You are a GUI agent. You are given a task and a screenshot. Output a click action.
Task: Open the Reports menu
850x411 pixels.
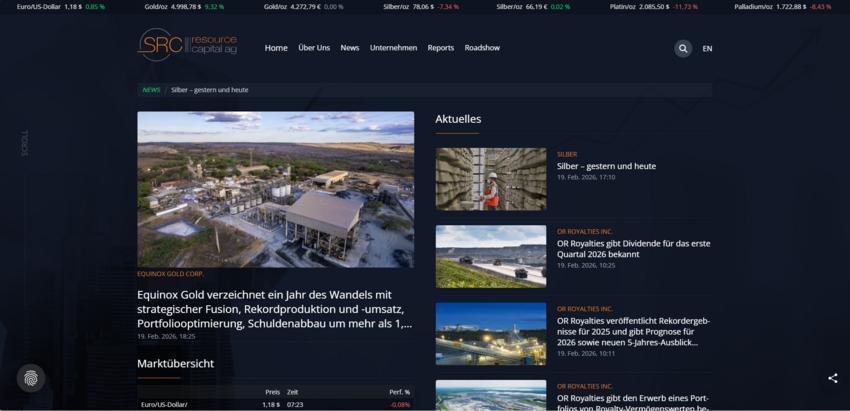pos(441,48)
